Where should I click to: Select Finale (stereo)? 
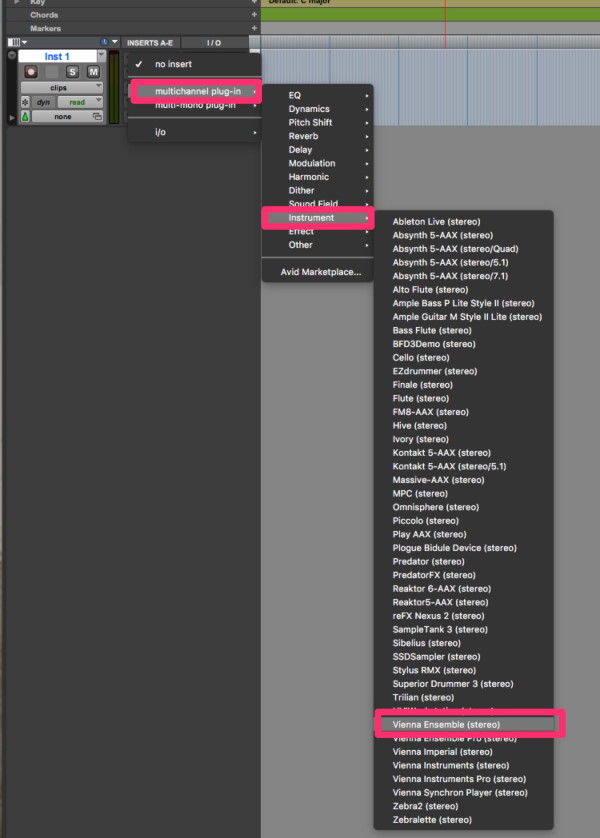pyautogui.click(x=463, y=385)
